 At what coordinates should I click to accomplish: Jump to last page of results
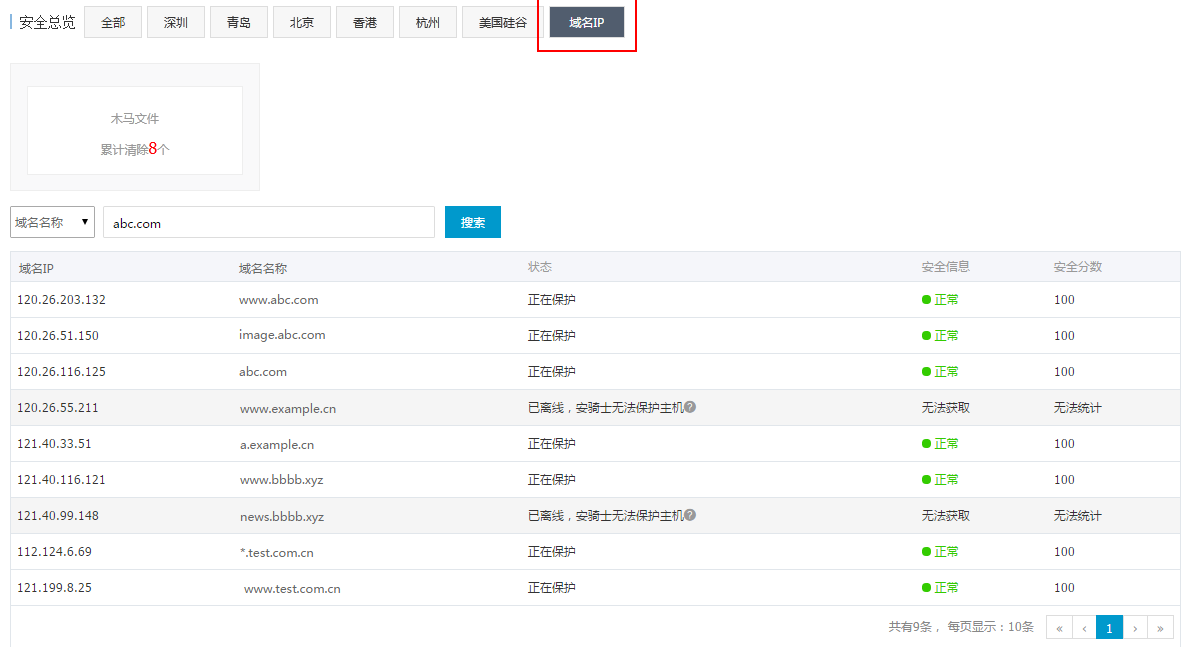click(x=1160, y=627)
